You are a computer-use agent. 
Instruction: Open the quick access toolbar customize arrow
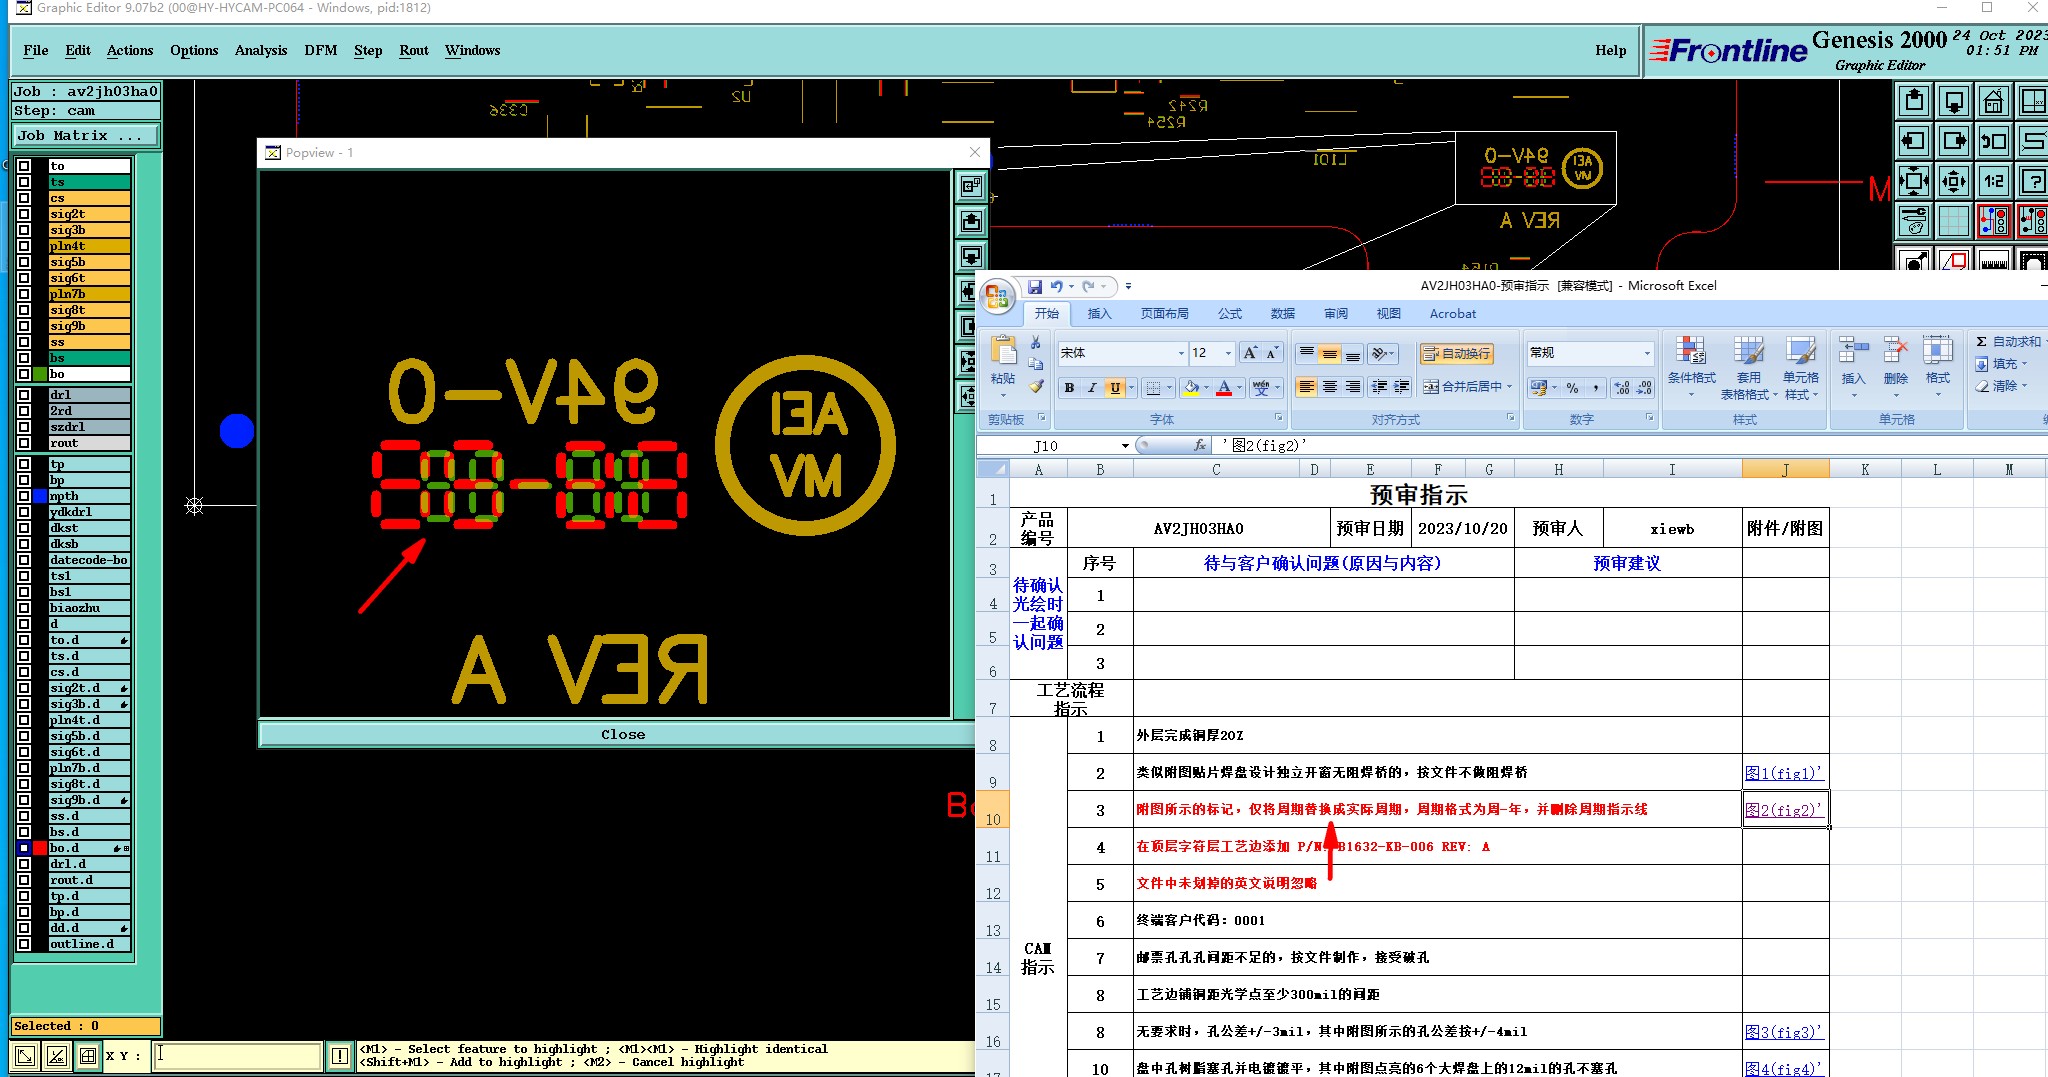tap(1128, 286)
